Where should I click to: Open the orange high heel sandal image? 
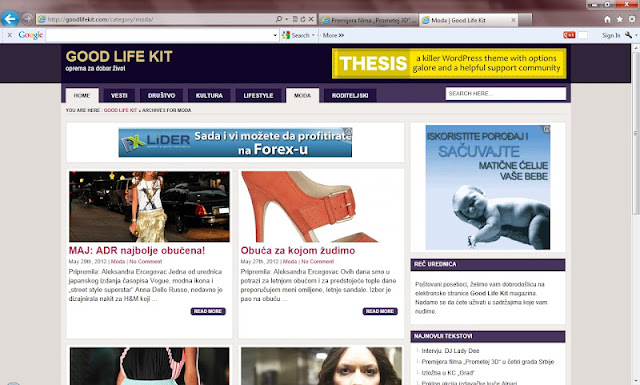click(x=320, y=207)
